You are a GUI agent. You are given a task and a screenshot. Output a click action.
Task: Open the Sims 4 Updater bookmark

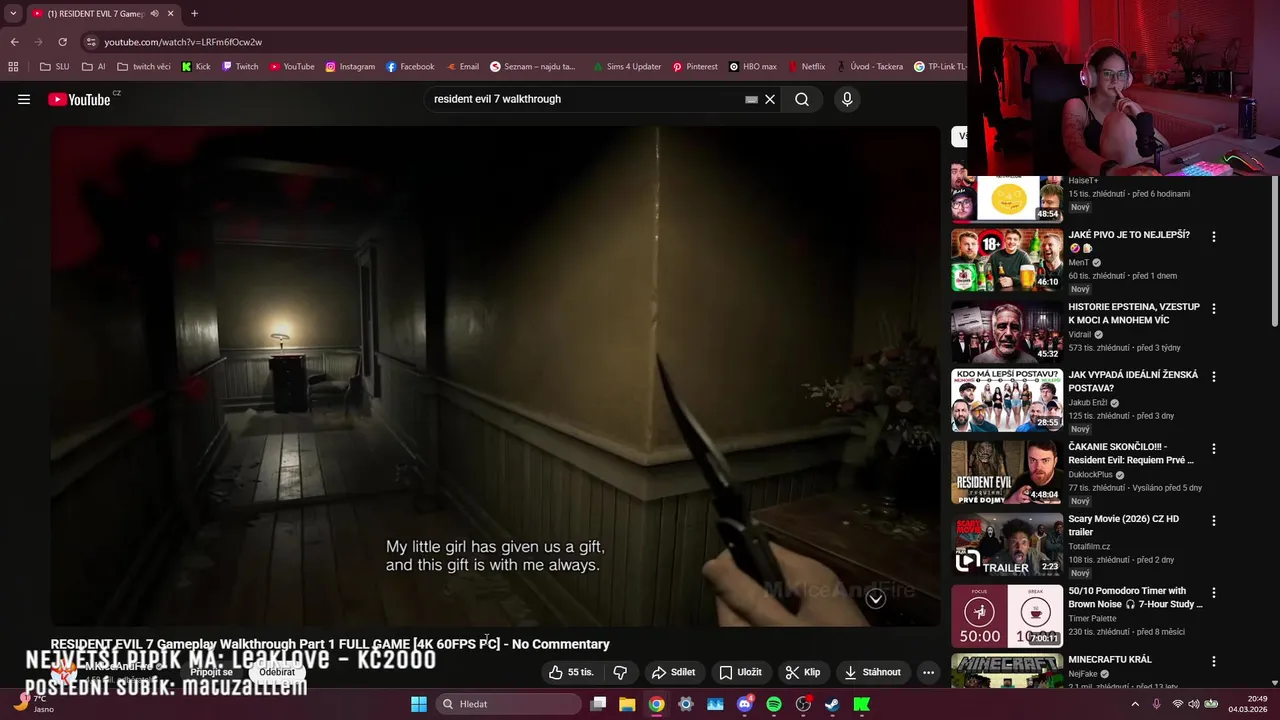point(626,67)
